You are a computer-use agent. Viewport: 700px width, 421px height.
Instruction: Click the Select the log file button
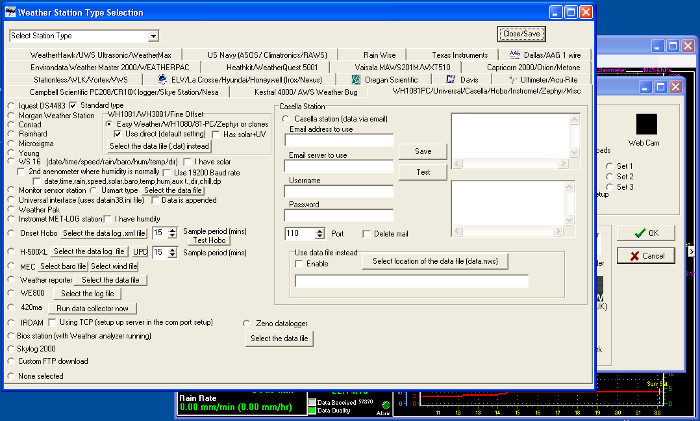pos(88,293)
